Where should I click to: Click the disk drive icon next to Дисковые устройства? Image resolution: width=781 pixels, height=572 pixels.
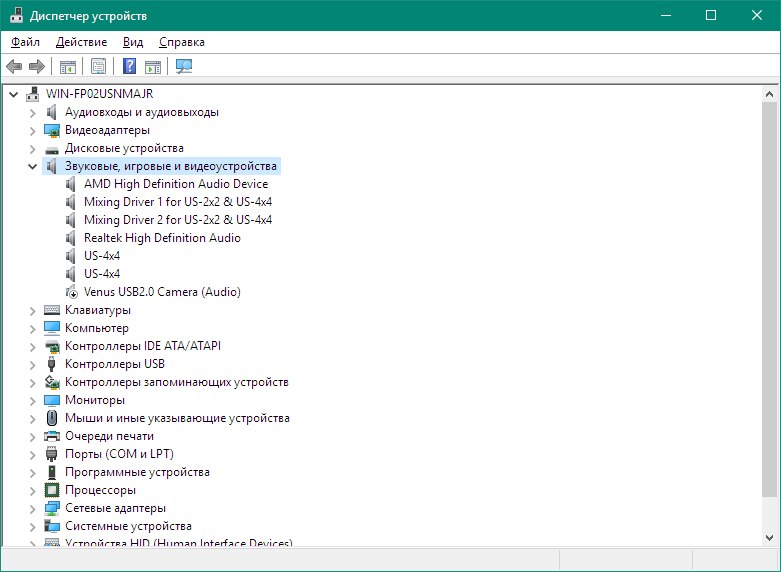click(52, 149)
